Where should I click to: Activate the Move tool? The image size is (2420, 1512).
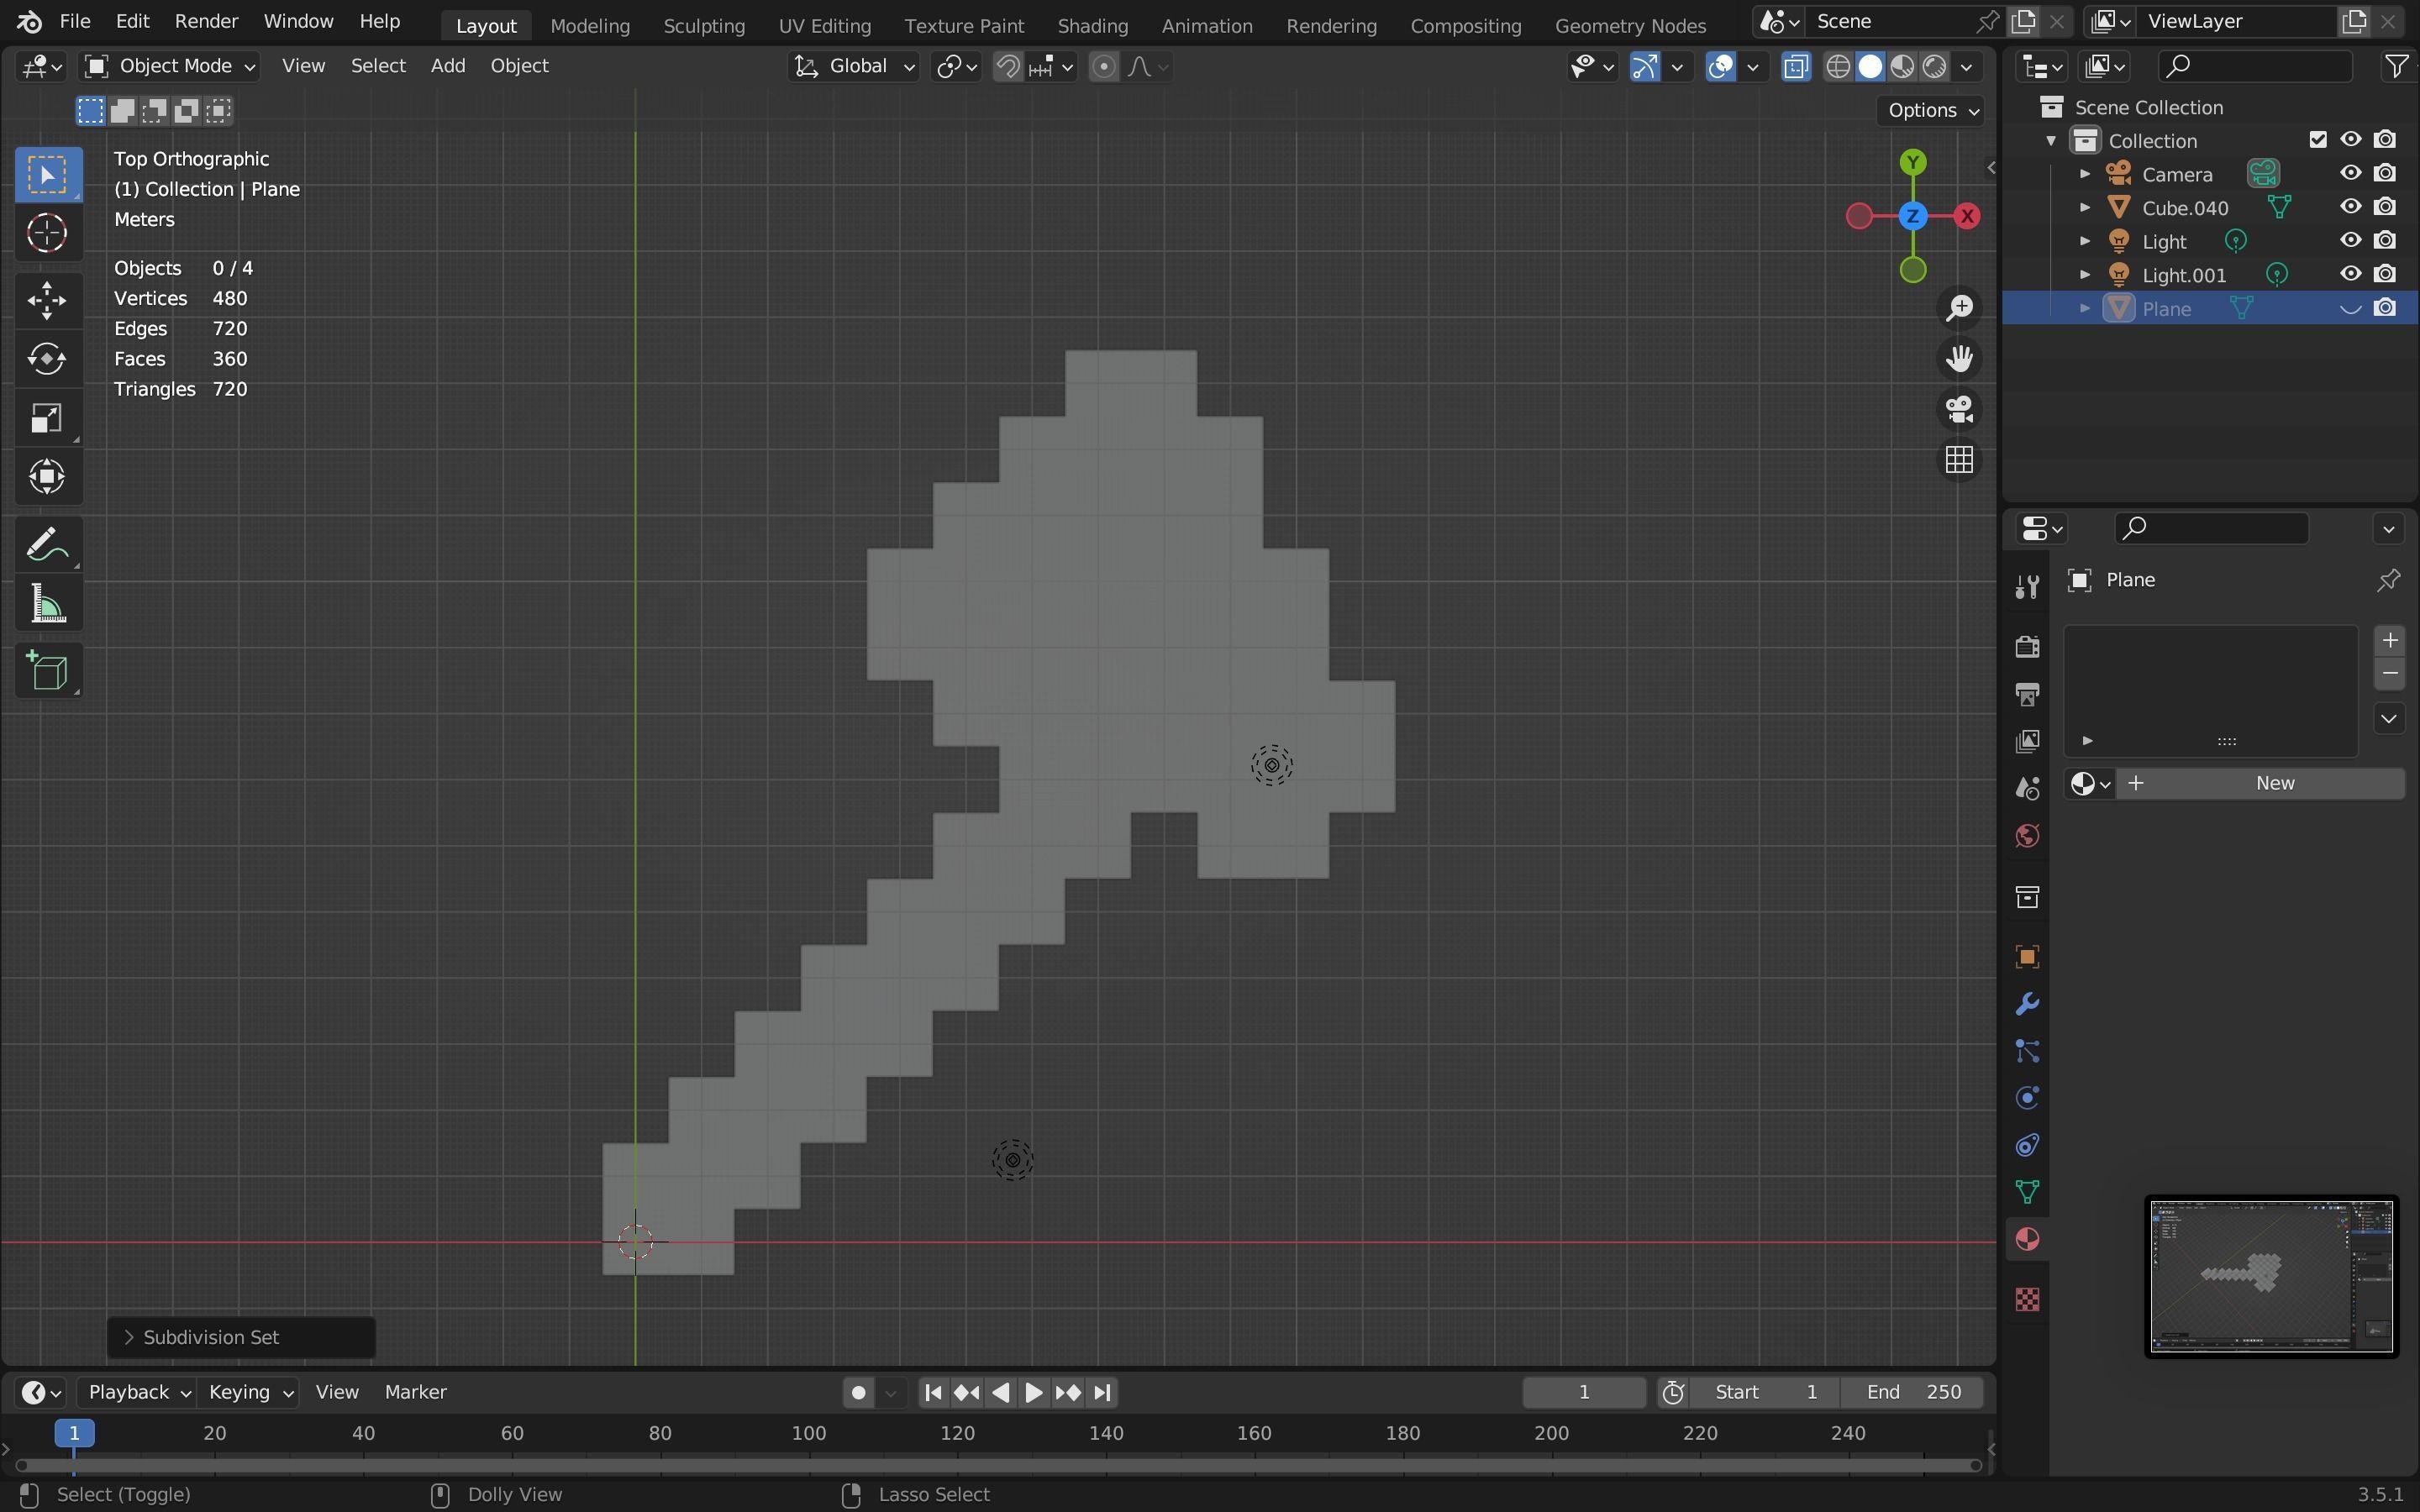click(47, 300)
